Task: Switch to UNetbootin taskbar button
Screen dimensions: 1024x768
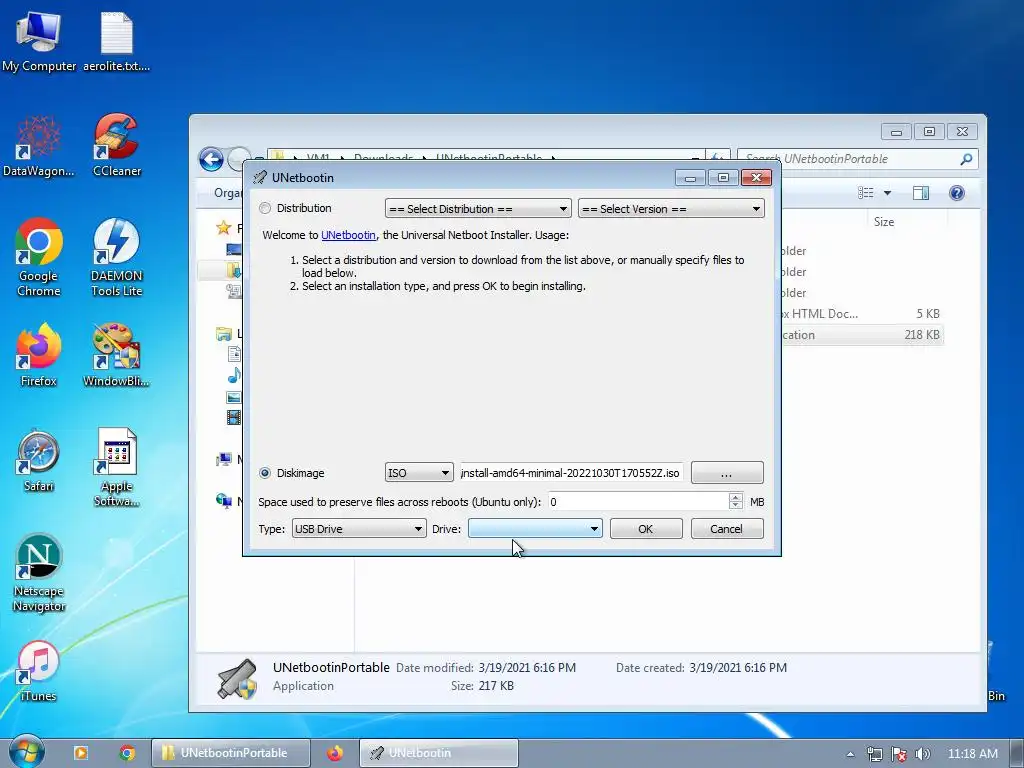Action: click(439, 753)
